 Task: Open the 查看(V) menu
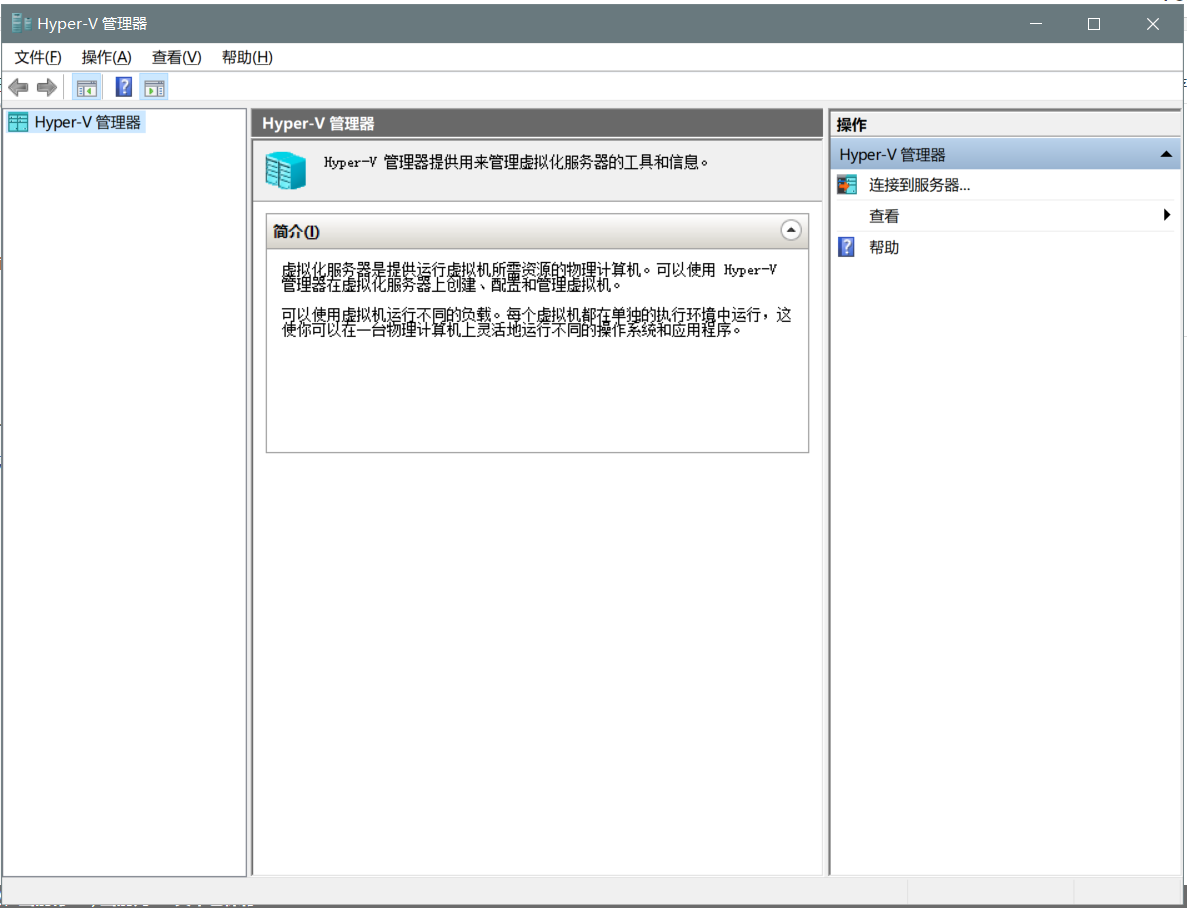tap(176, 58)
